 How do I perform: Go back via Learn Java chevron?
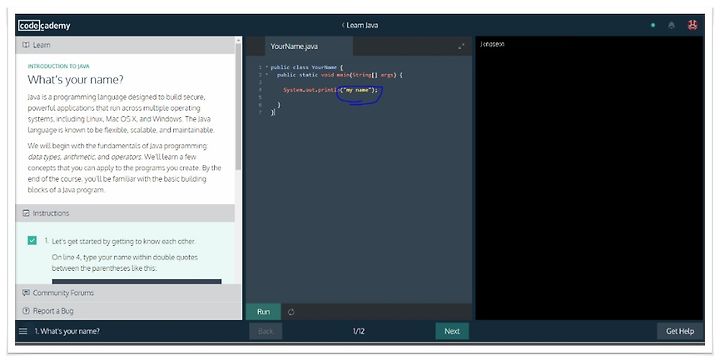point(343,25)
